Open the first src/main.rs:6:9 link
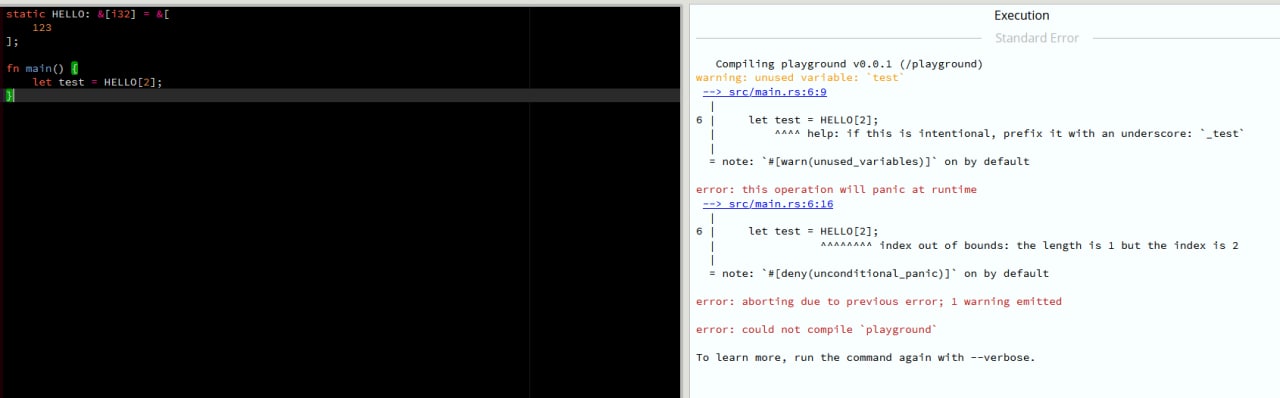The height and width of the screenshot is (398, 1280). point(764,91)
